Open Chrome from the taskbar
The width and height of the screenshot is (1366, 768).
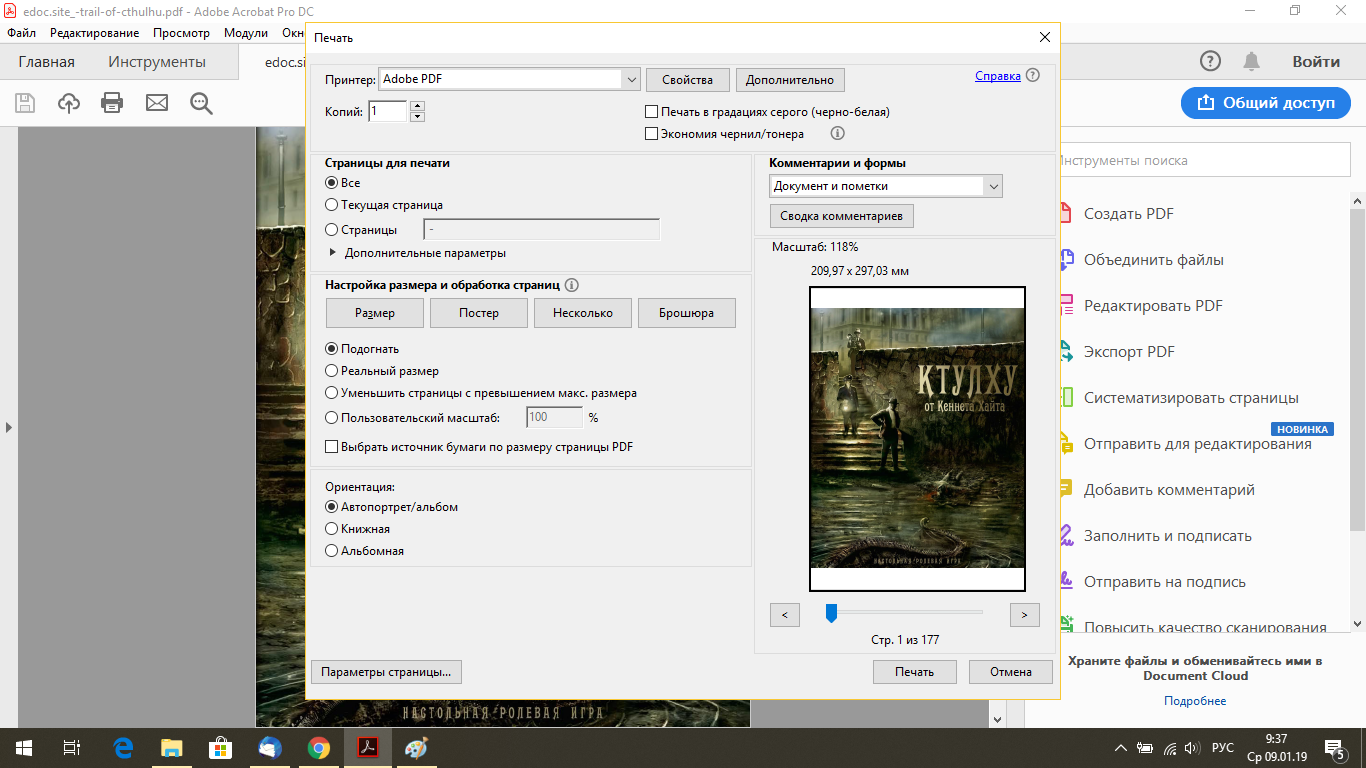[319, 748]
